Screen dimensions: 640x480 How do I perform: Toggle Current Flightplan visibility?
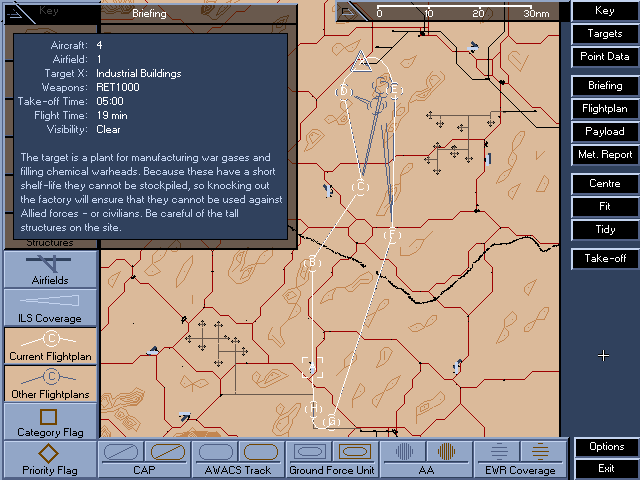50,343
